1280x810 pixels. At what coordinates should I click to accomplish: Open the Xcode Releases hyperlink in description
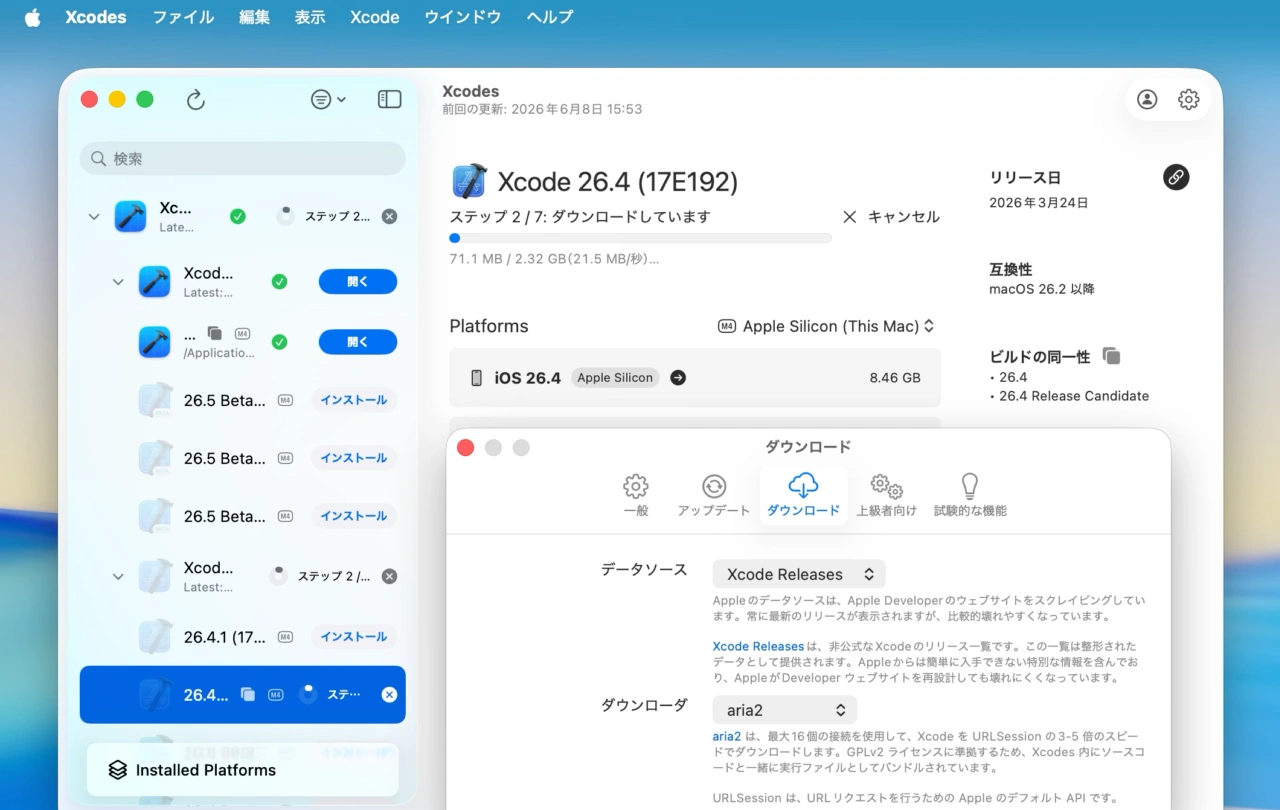tap(758, 646)
